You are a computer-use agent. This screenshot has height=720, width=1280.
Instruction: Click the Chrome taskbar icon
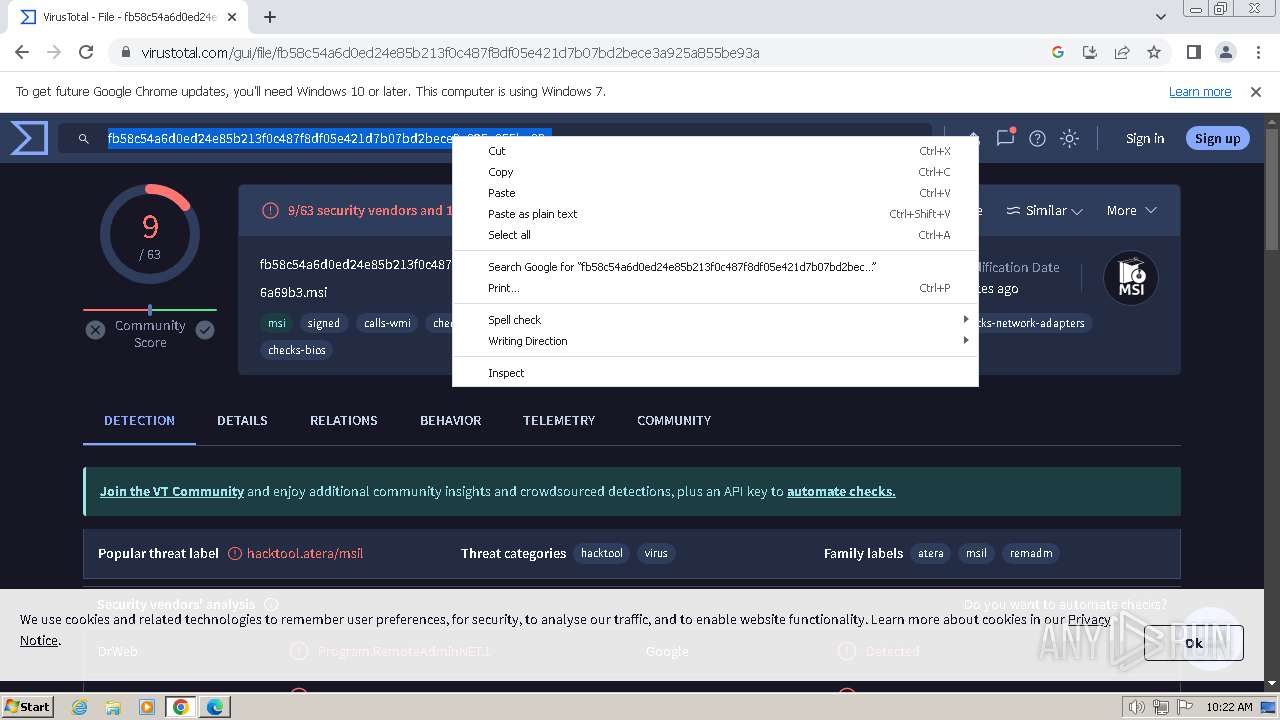(181, 707)
